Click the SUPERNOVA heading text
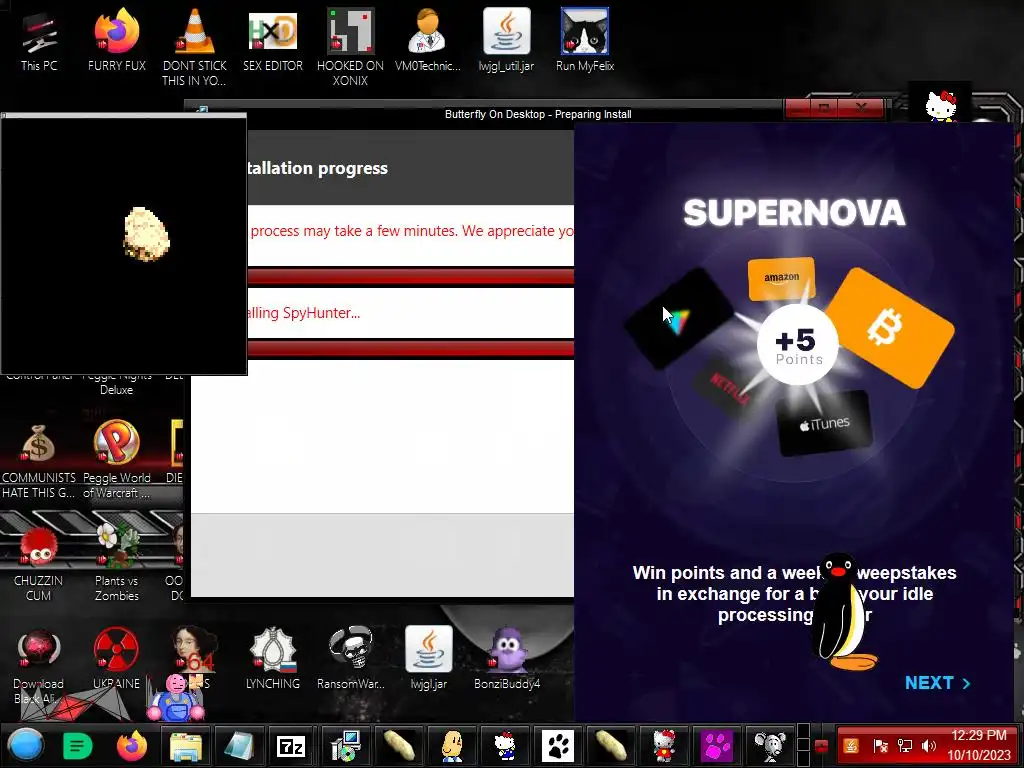This screenshot has width=1024, height=768. point(794,213)
